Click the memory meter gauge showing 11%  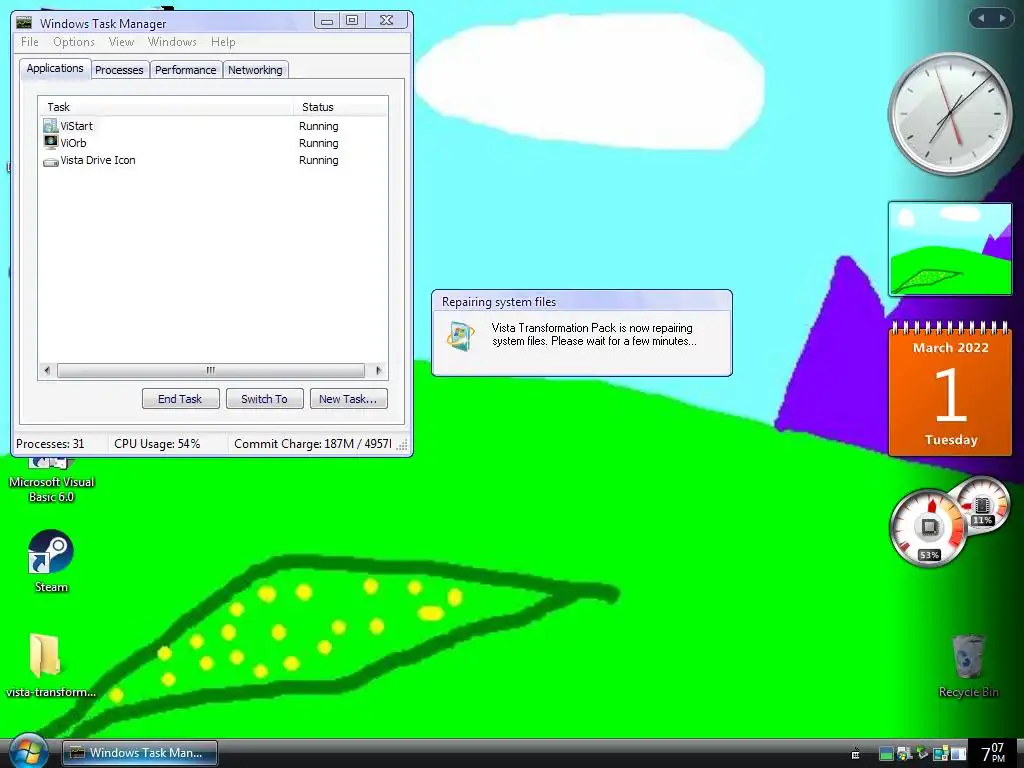[982, 507]
